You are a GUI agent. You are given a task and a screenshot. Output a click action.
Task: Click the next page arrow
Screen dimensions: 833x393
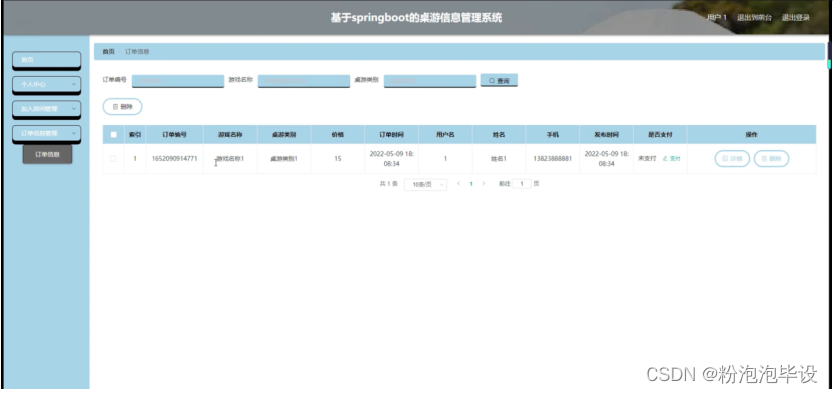pos(483,184)
